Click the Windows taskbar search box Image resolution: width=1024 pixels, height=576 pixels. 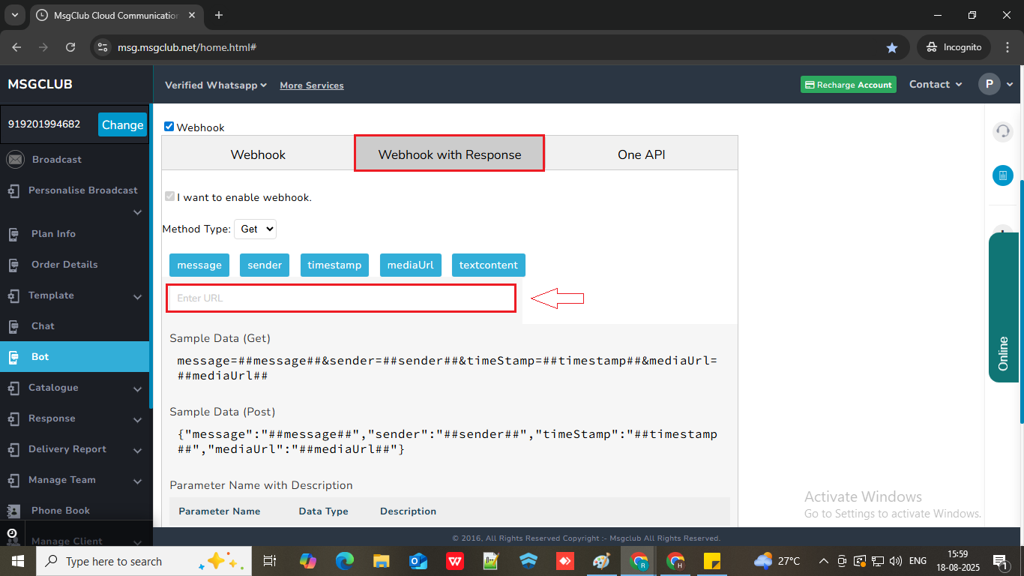click(x=144, y=561)
